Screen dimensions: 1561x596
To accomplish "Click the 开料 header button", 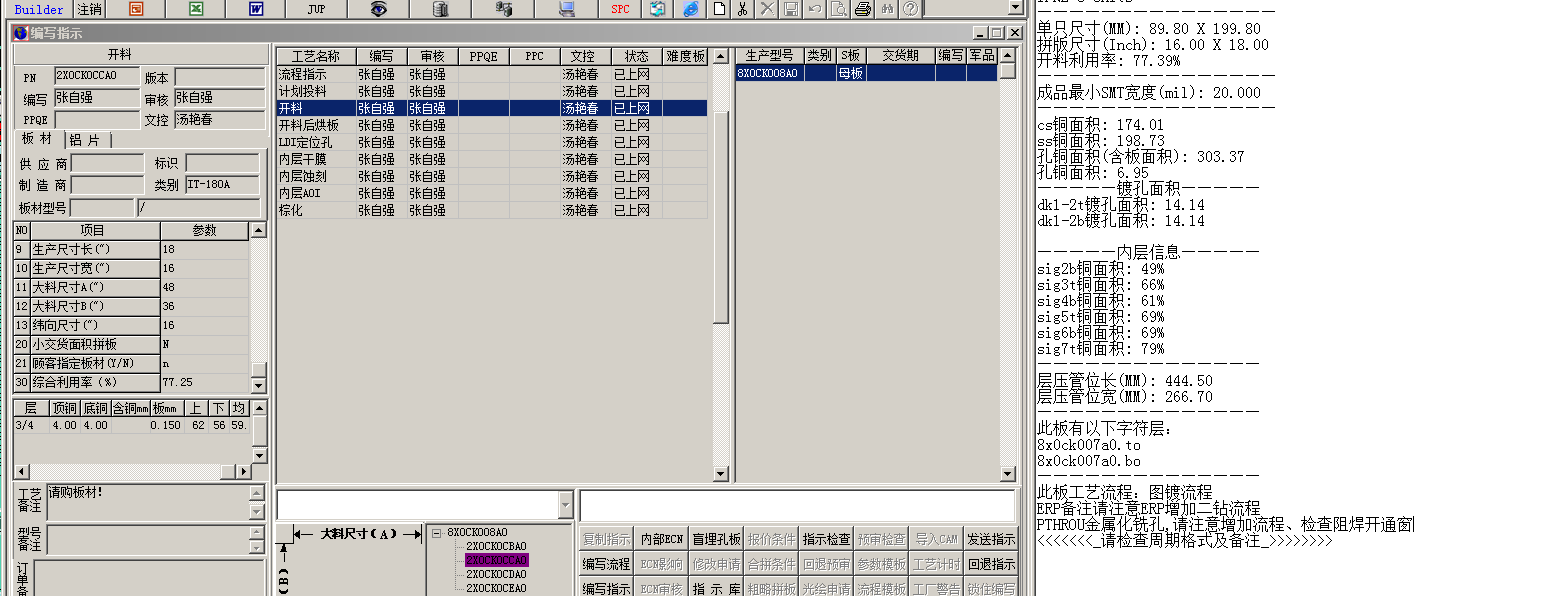I will tap(140, 54).
